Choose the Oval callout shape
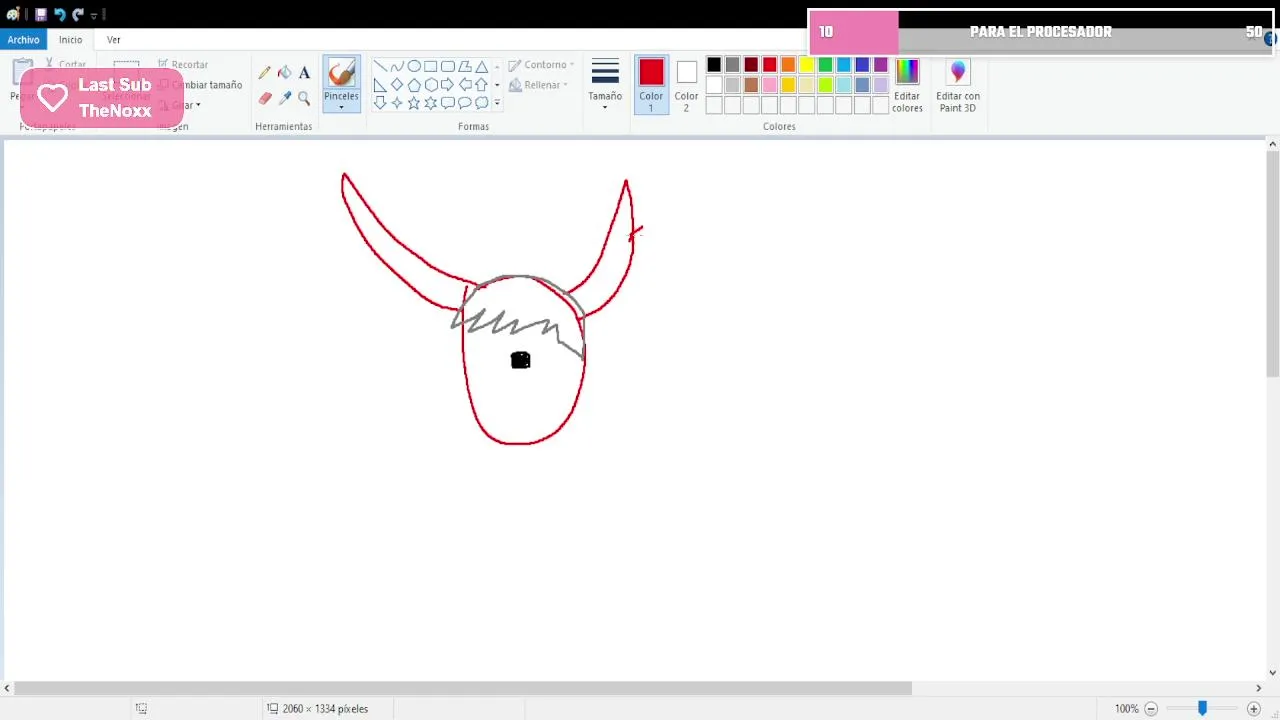1280x720 pixels. click(465, 103)
